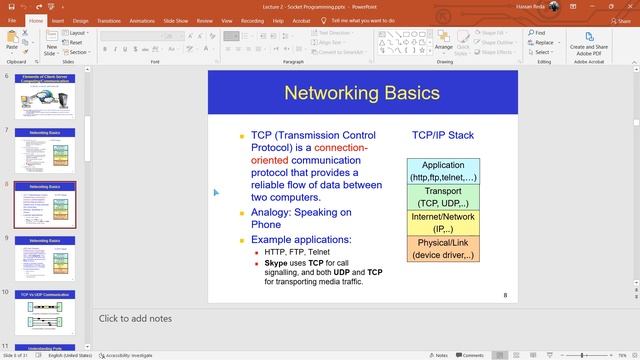Click the Quick Styles icon

[x=463, y=37]
